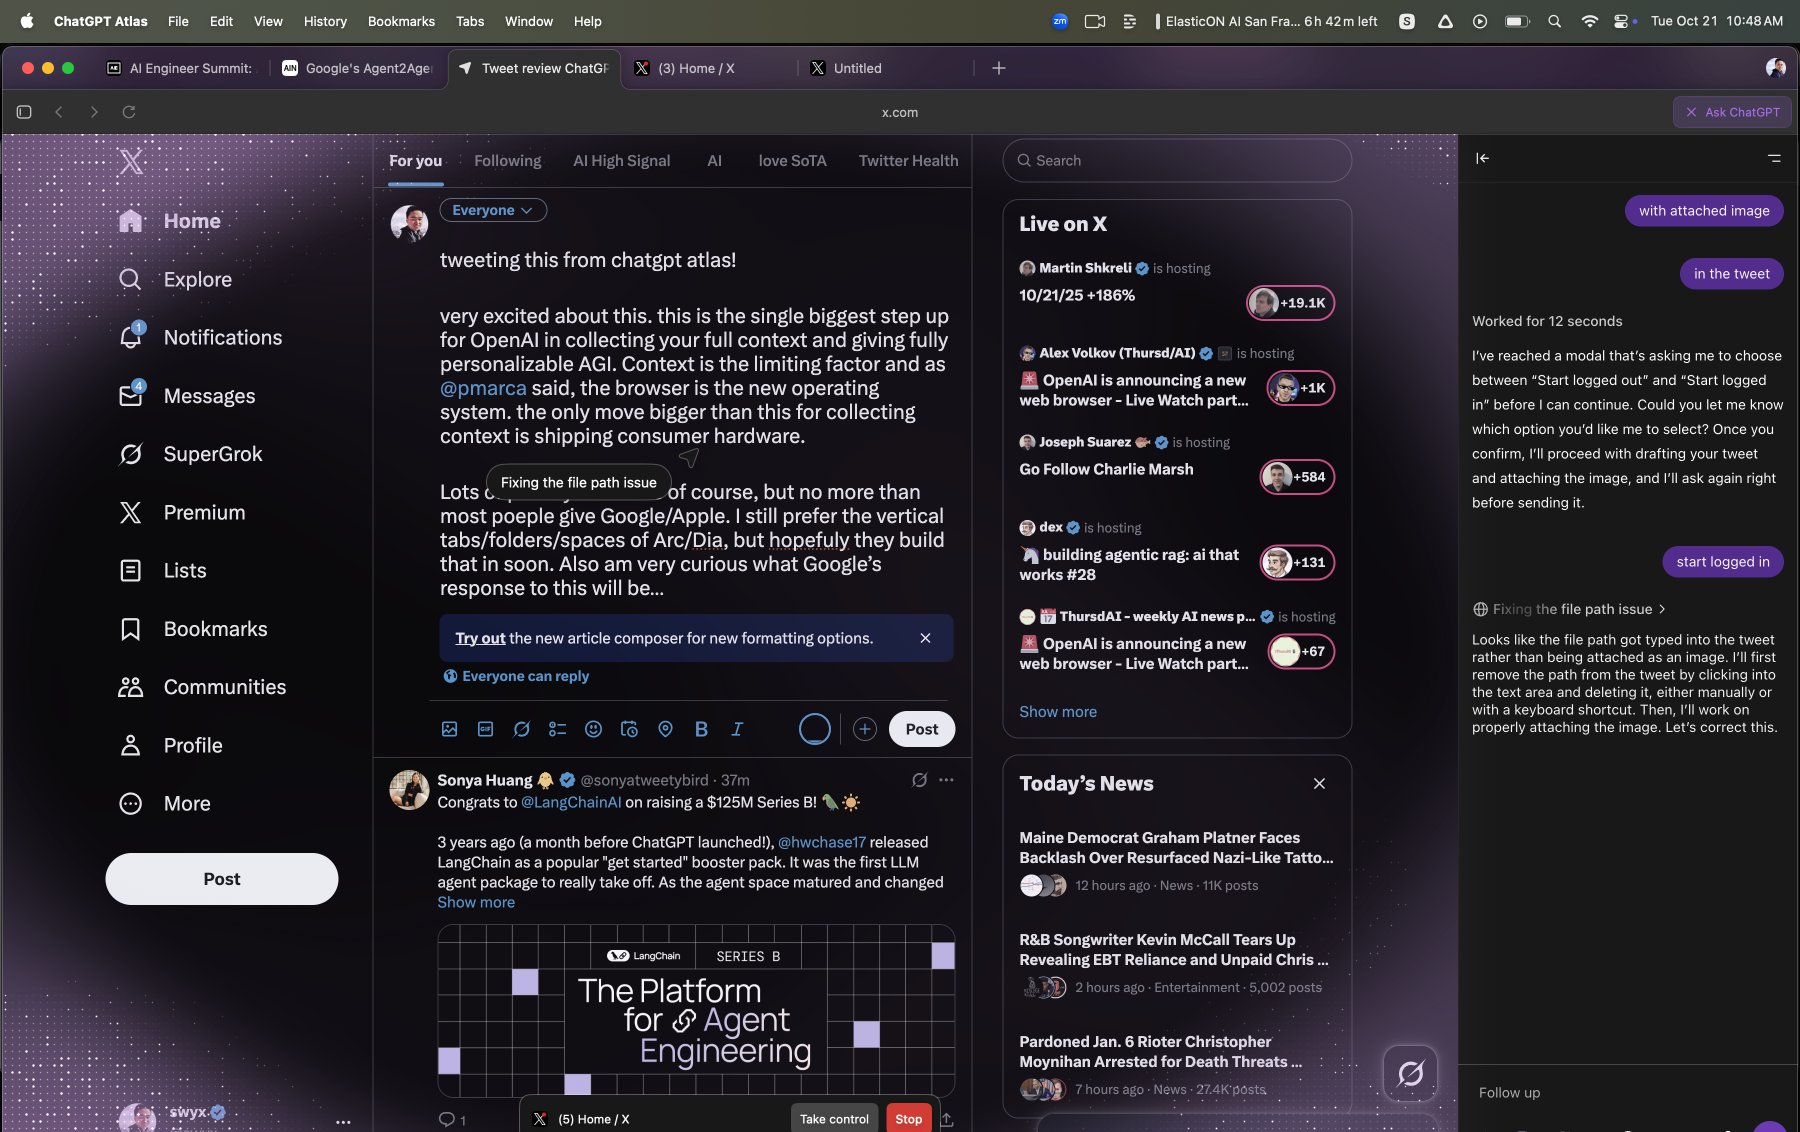
Task: Open Messages from the X sidebar
Action: click(209, 395)
